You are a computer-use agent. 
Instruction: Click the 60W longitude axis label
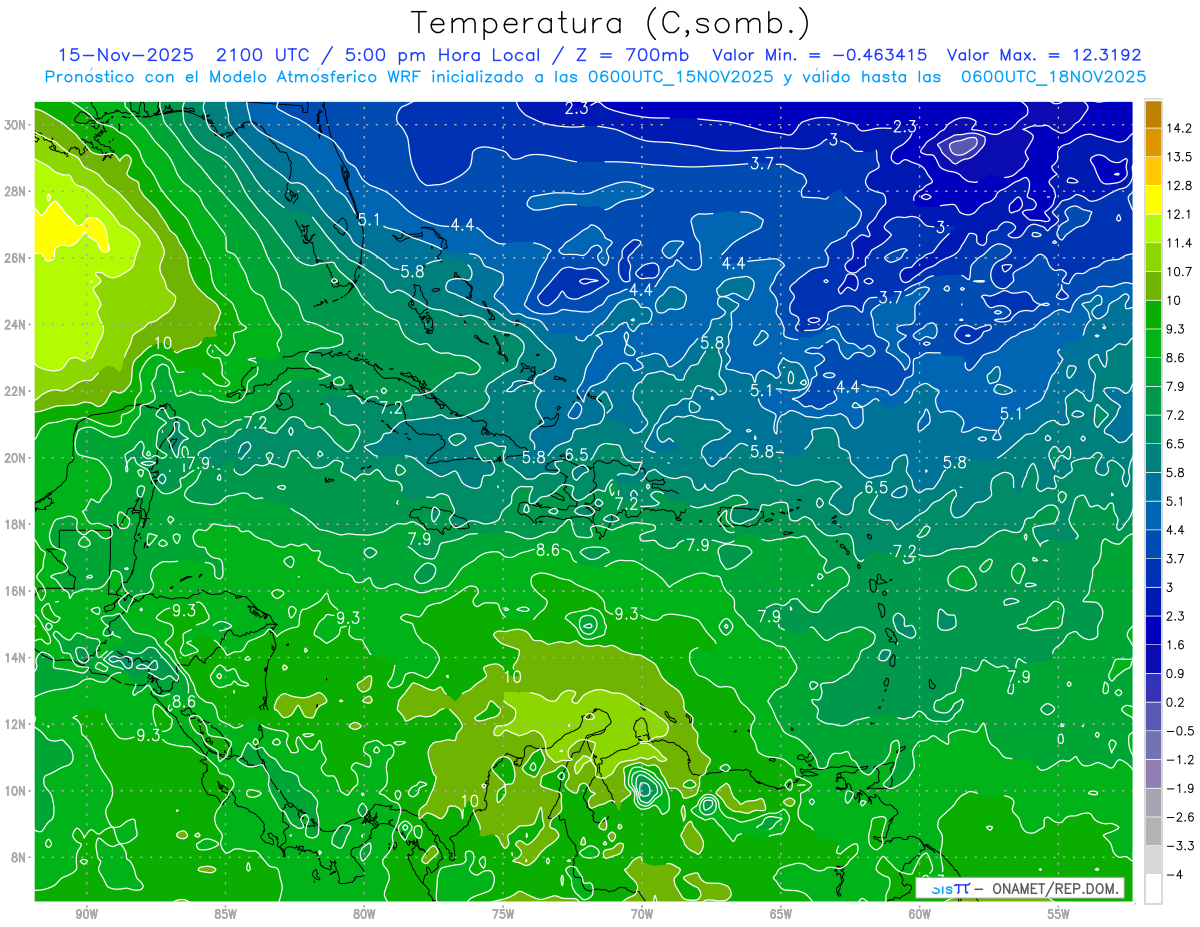point(920,914)
